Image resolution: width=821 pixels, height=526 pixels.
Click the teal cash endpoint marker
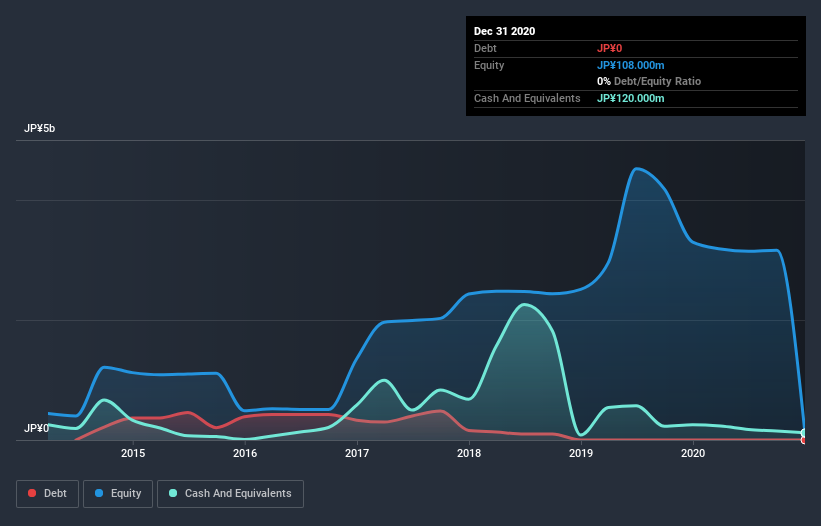804,432
